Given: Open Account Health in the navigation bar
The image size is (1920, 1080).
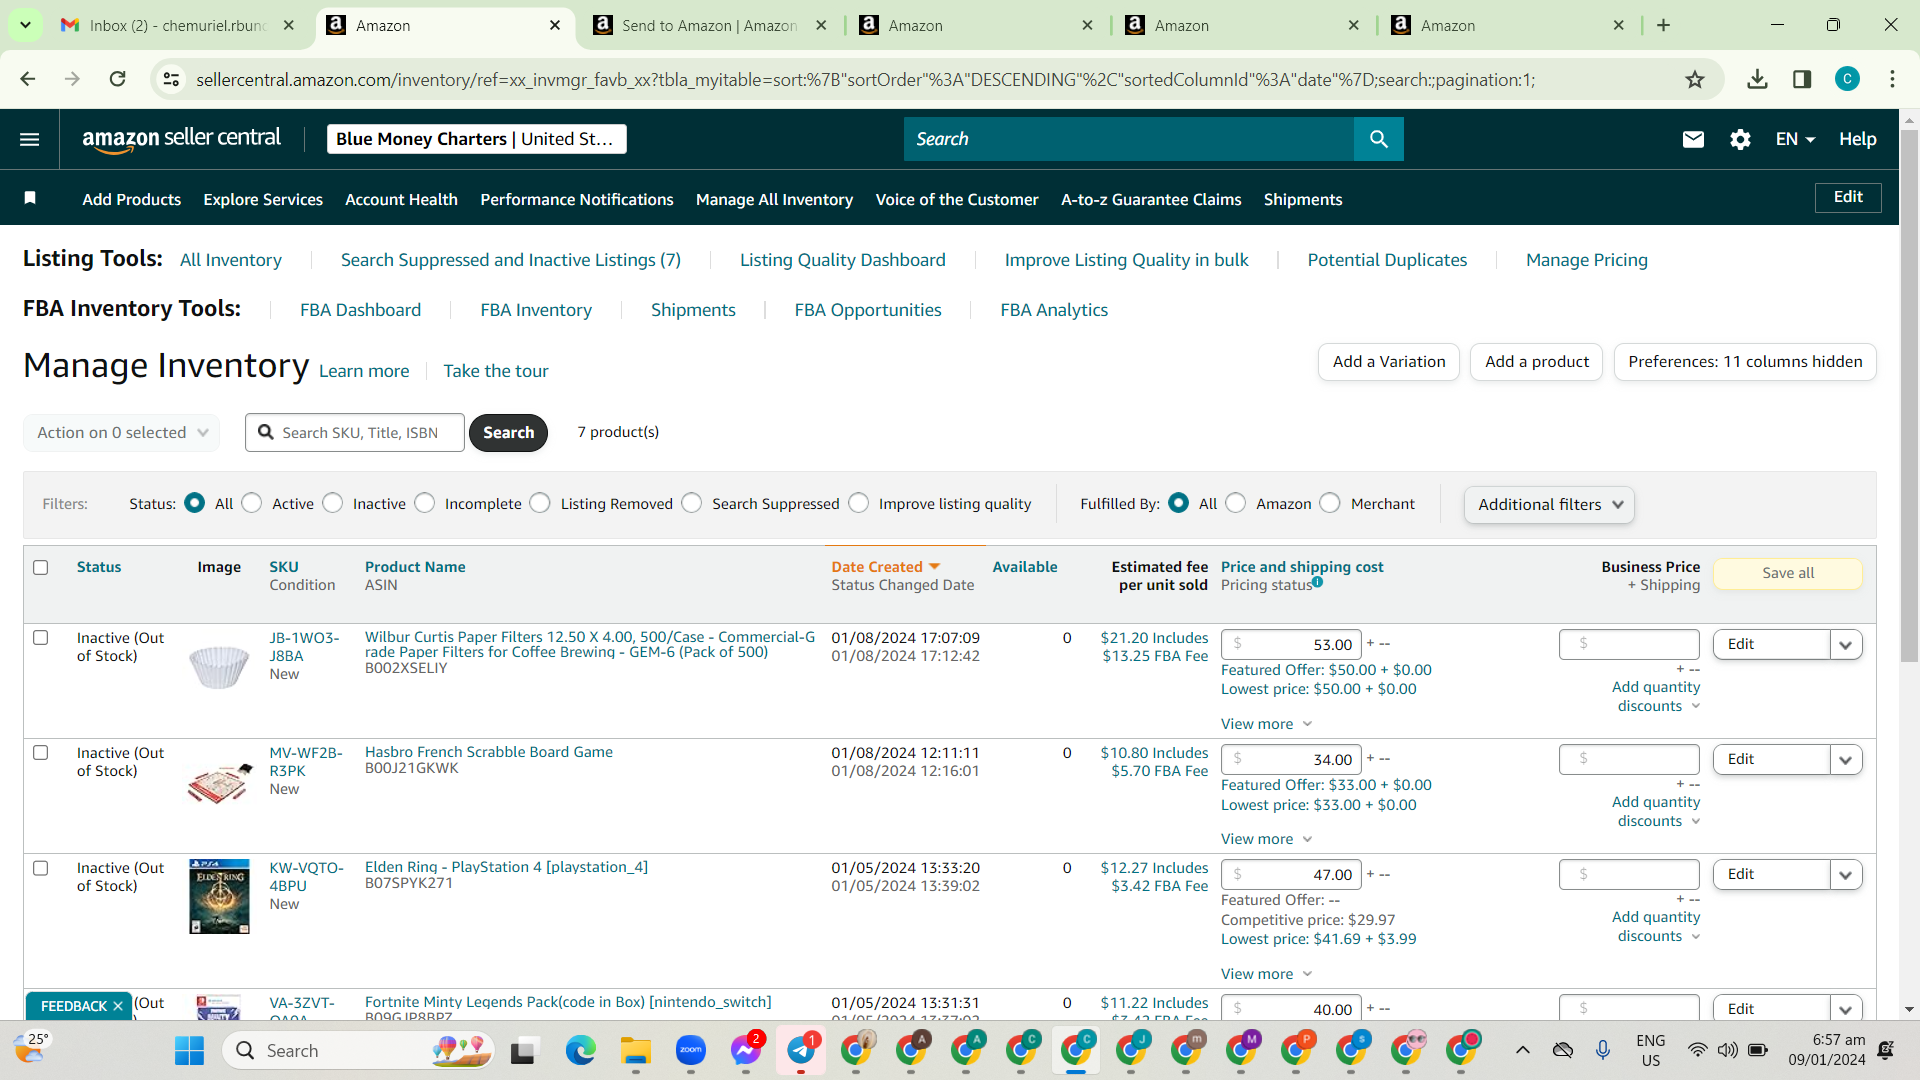Looking at the screenshot, I should (x=401, y=199).
